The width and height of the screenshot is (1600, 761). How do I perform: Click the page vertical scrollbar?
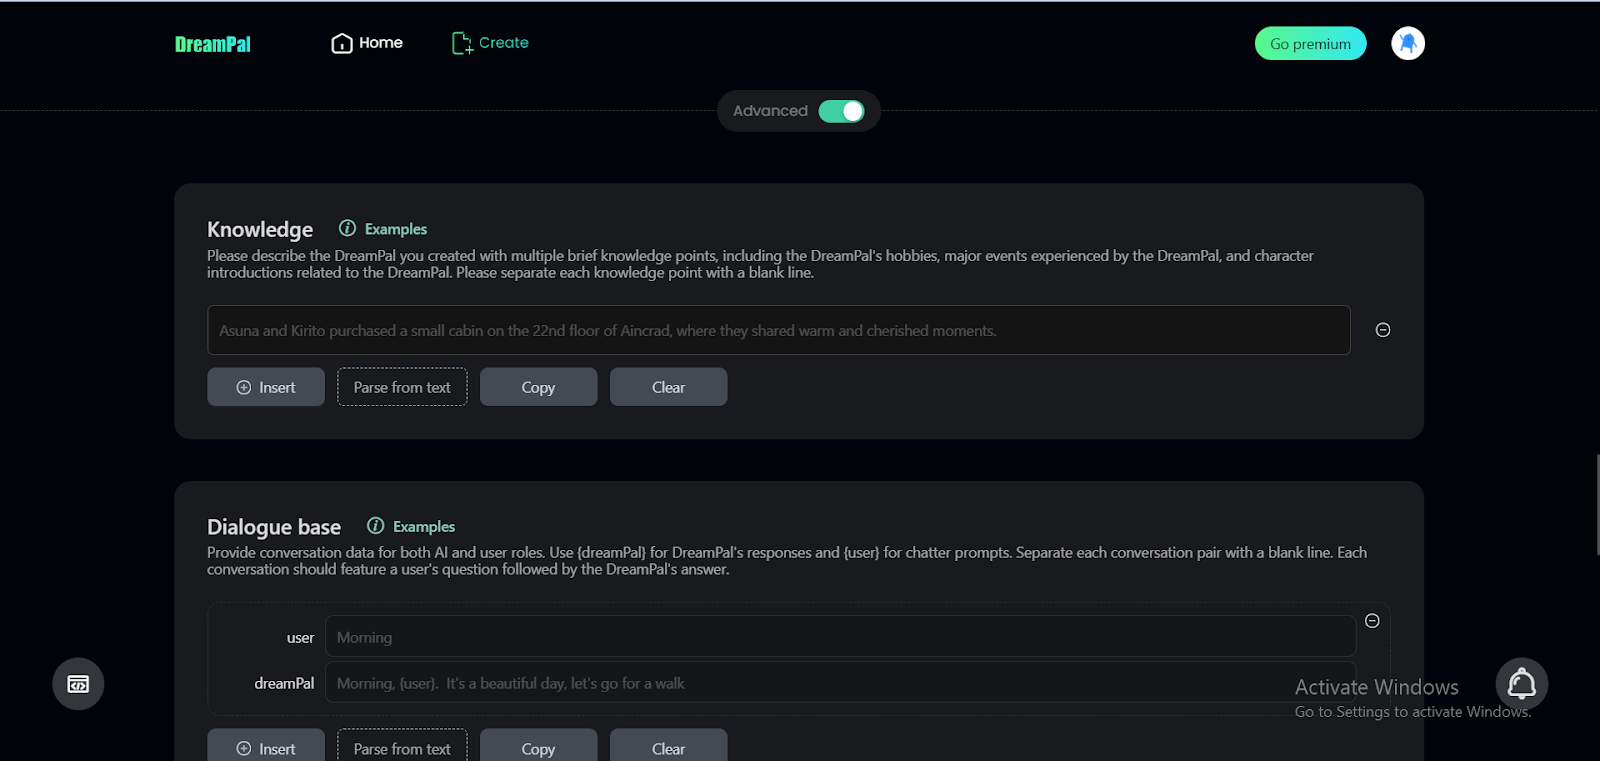pyautogui.click(x=1597, y=505)
